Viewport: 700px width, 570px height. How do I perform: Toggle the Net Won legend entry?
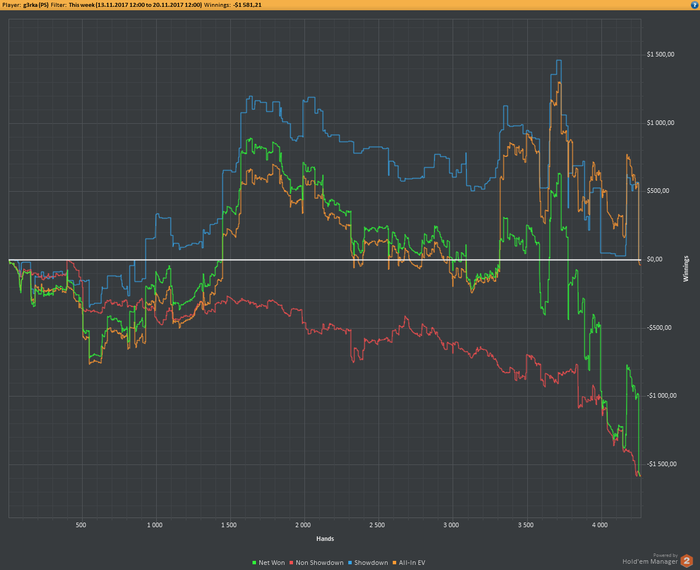(268, 563)
